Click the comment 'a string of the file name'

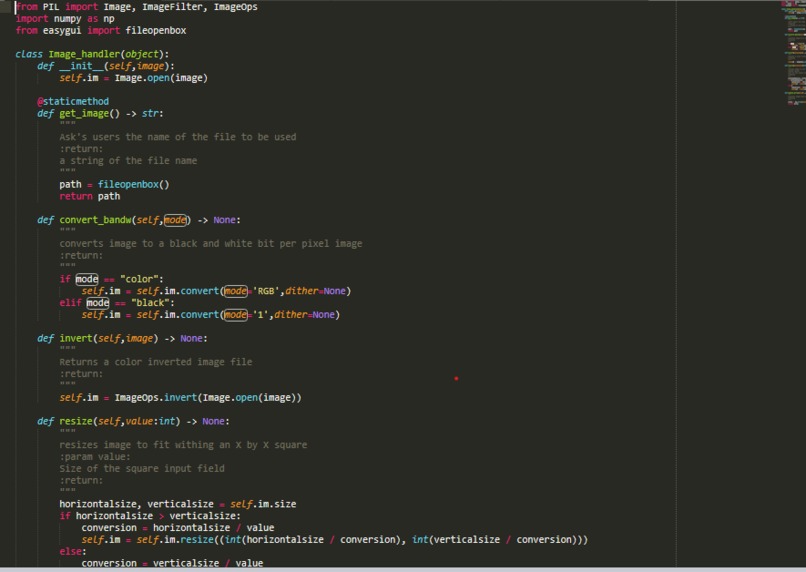[x=128, y=160]
